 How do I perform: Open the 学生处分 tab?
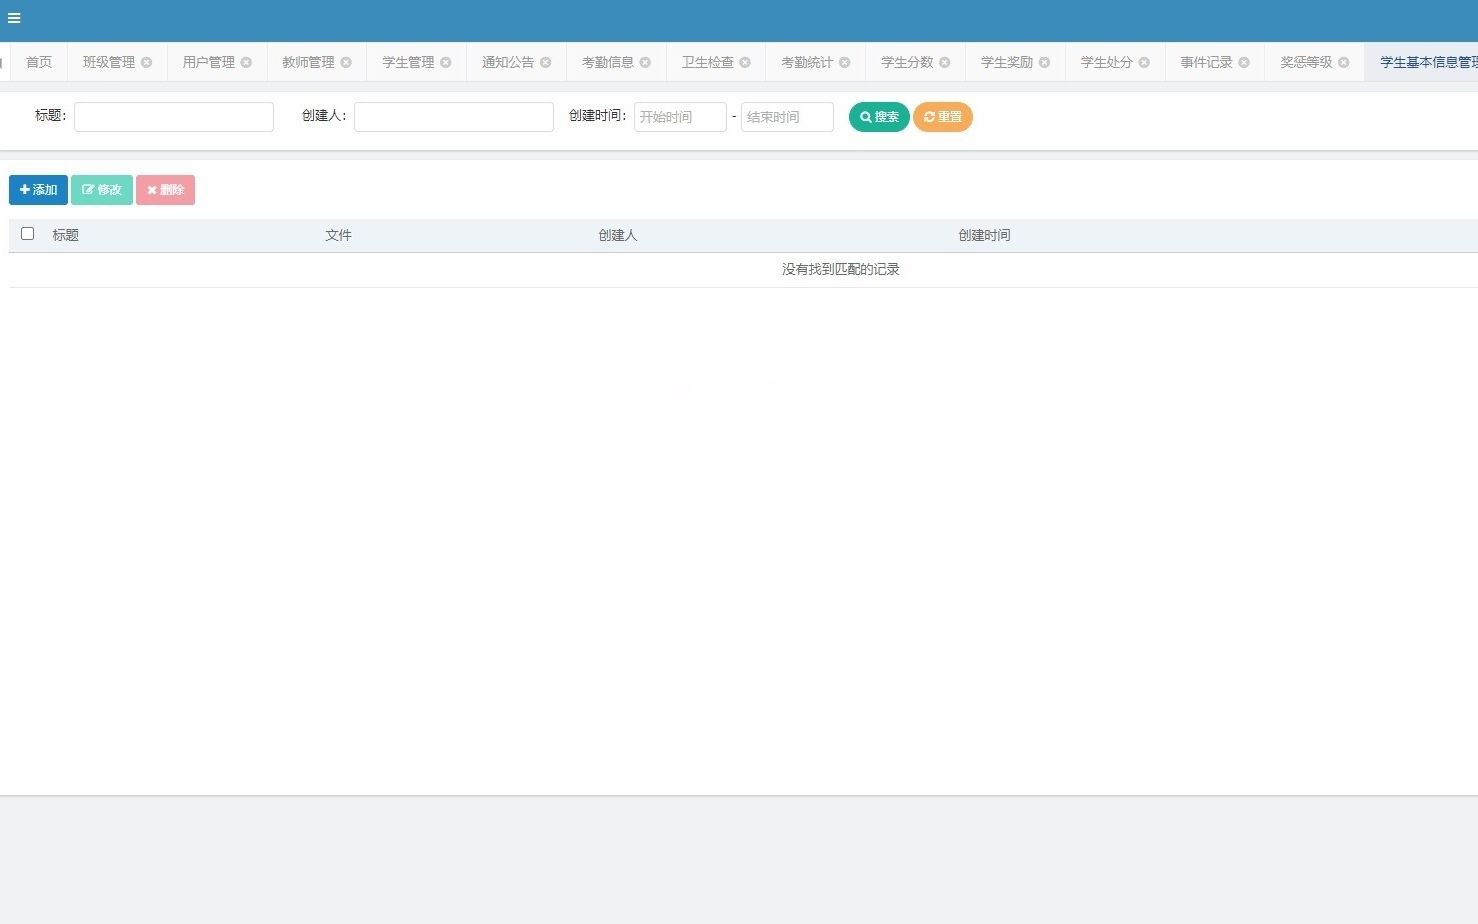point(1107,62)
